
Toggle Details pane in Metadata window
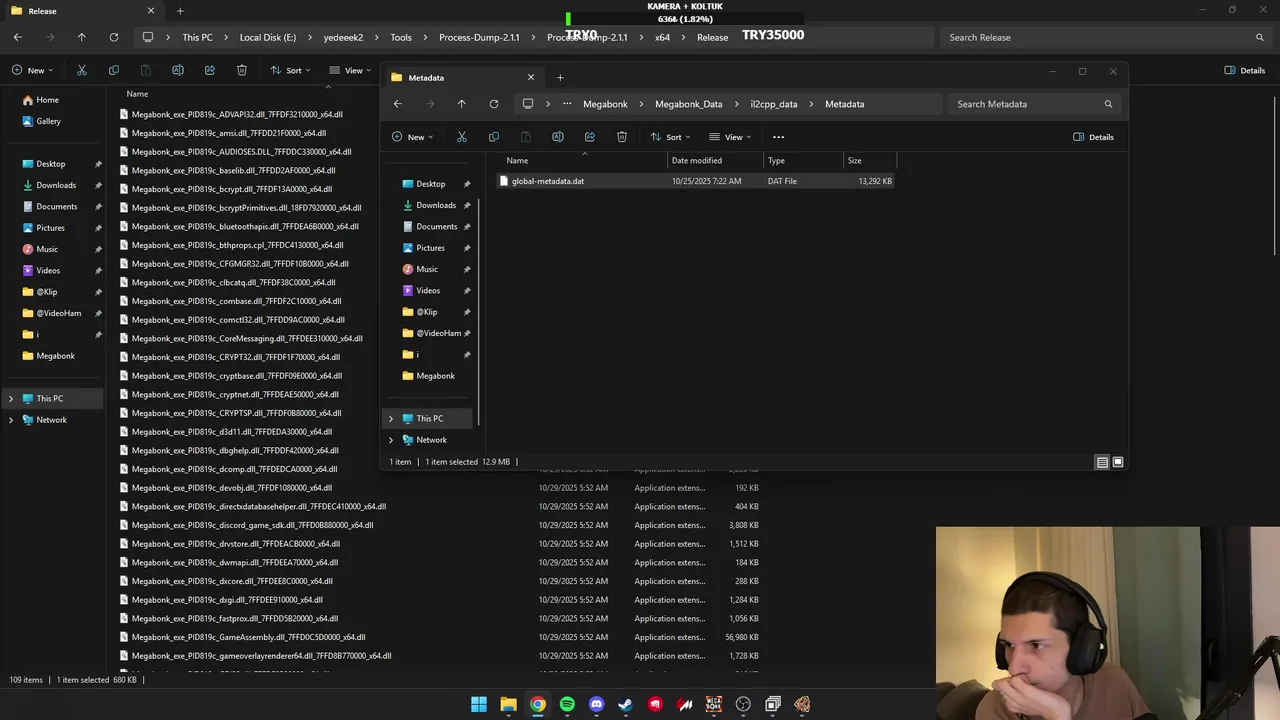1093,137
